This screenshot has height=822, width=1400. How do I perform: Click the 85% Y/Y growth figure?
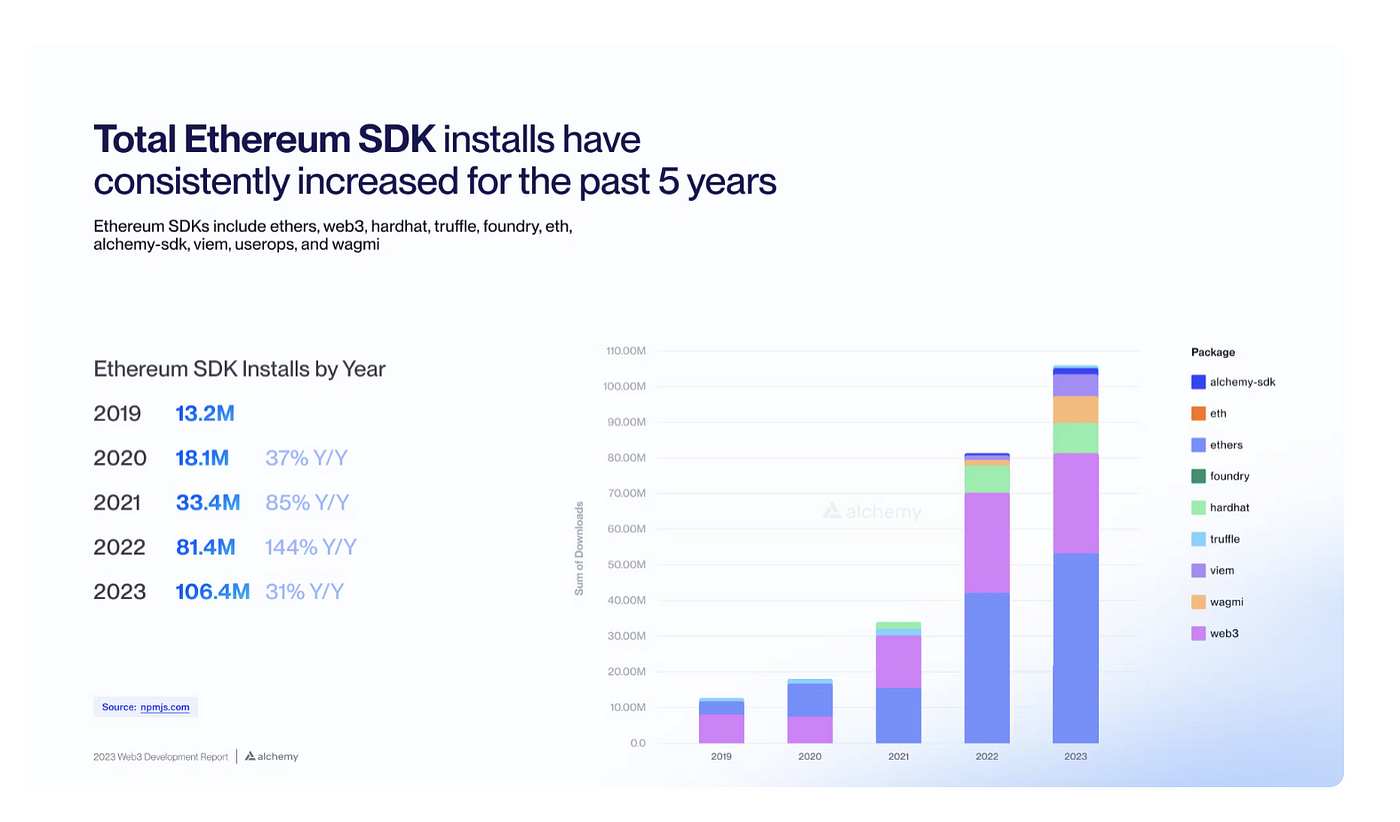coord(307,502)
